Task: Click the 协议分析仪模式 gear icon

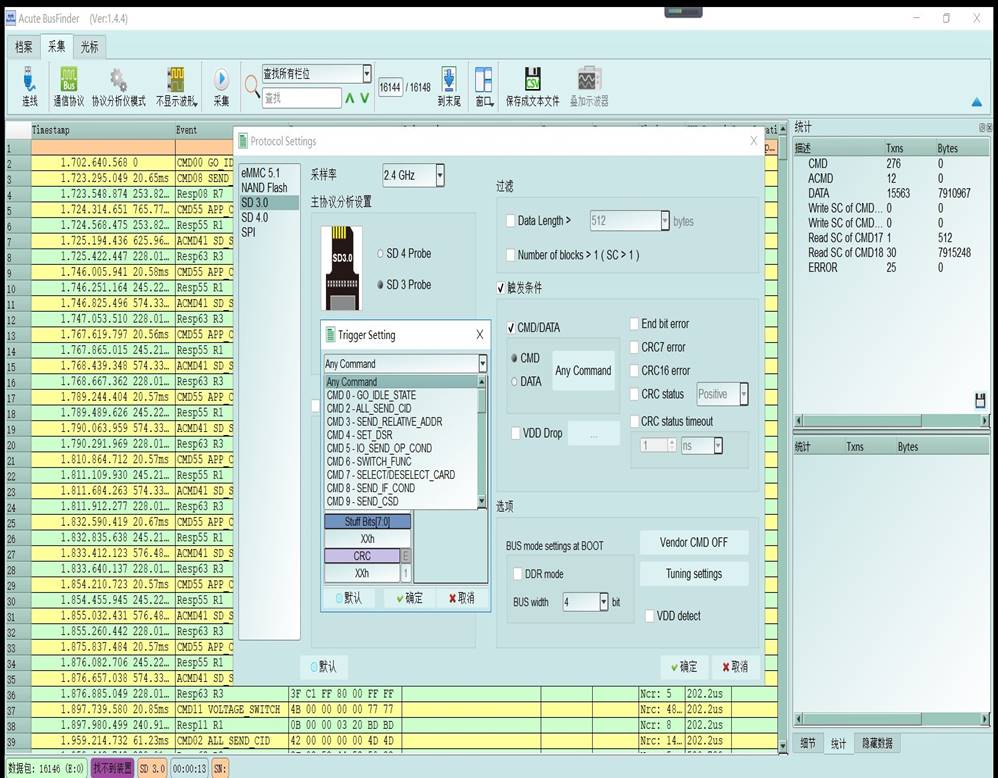Action: point(118,80)
